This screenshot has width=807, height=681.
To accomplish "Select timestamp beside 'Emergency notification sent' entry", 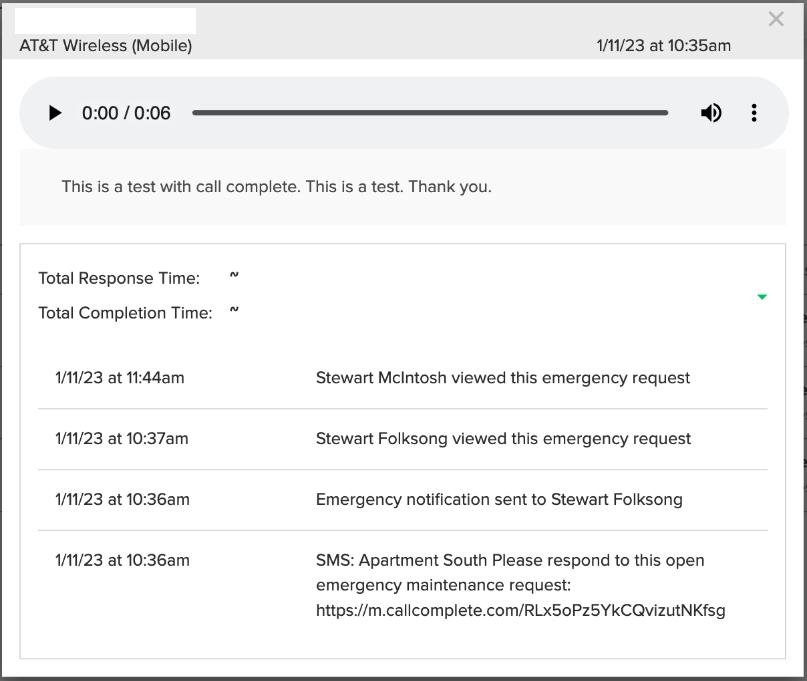I will click(x=122, y=499).
